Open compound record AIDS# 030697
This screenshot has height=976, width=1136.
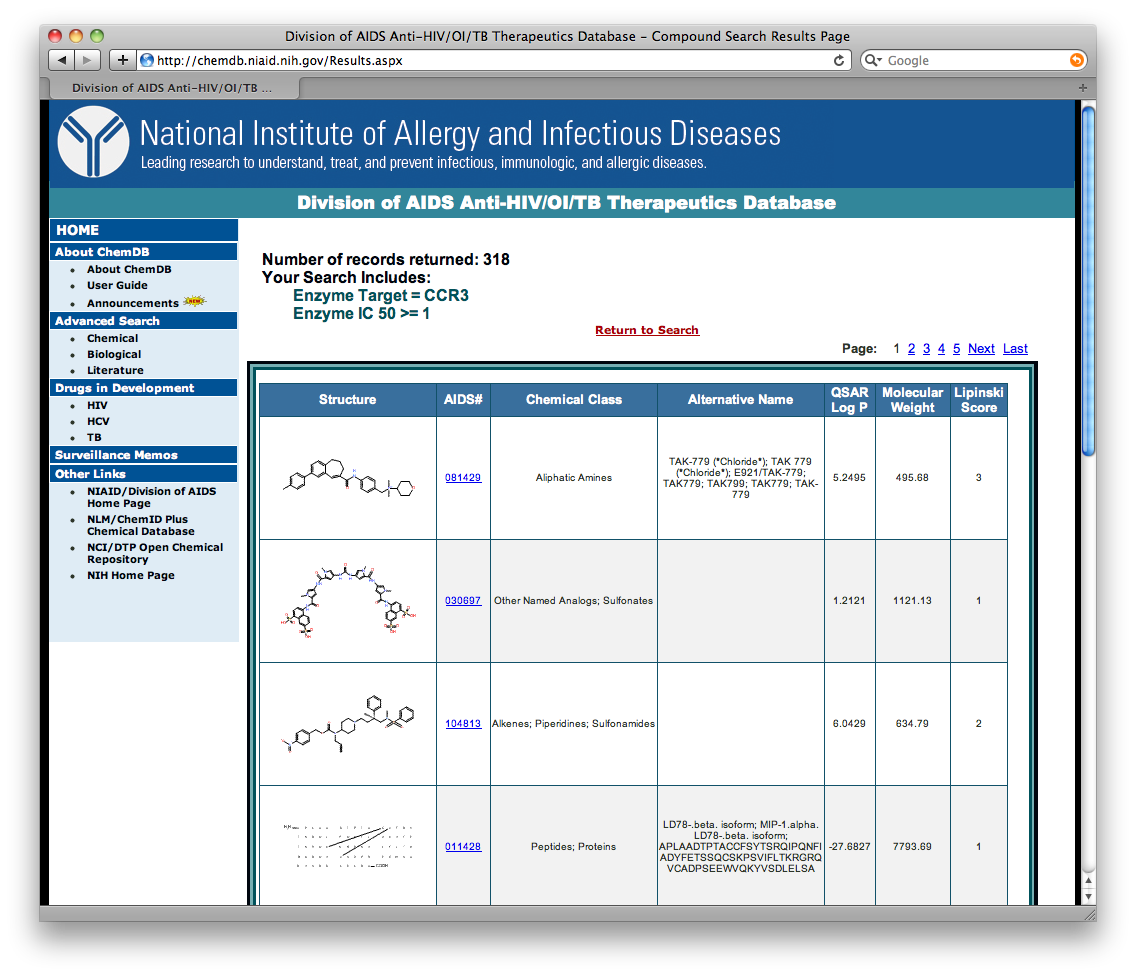pyautogui.click(x=463, y=601)
